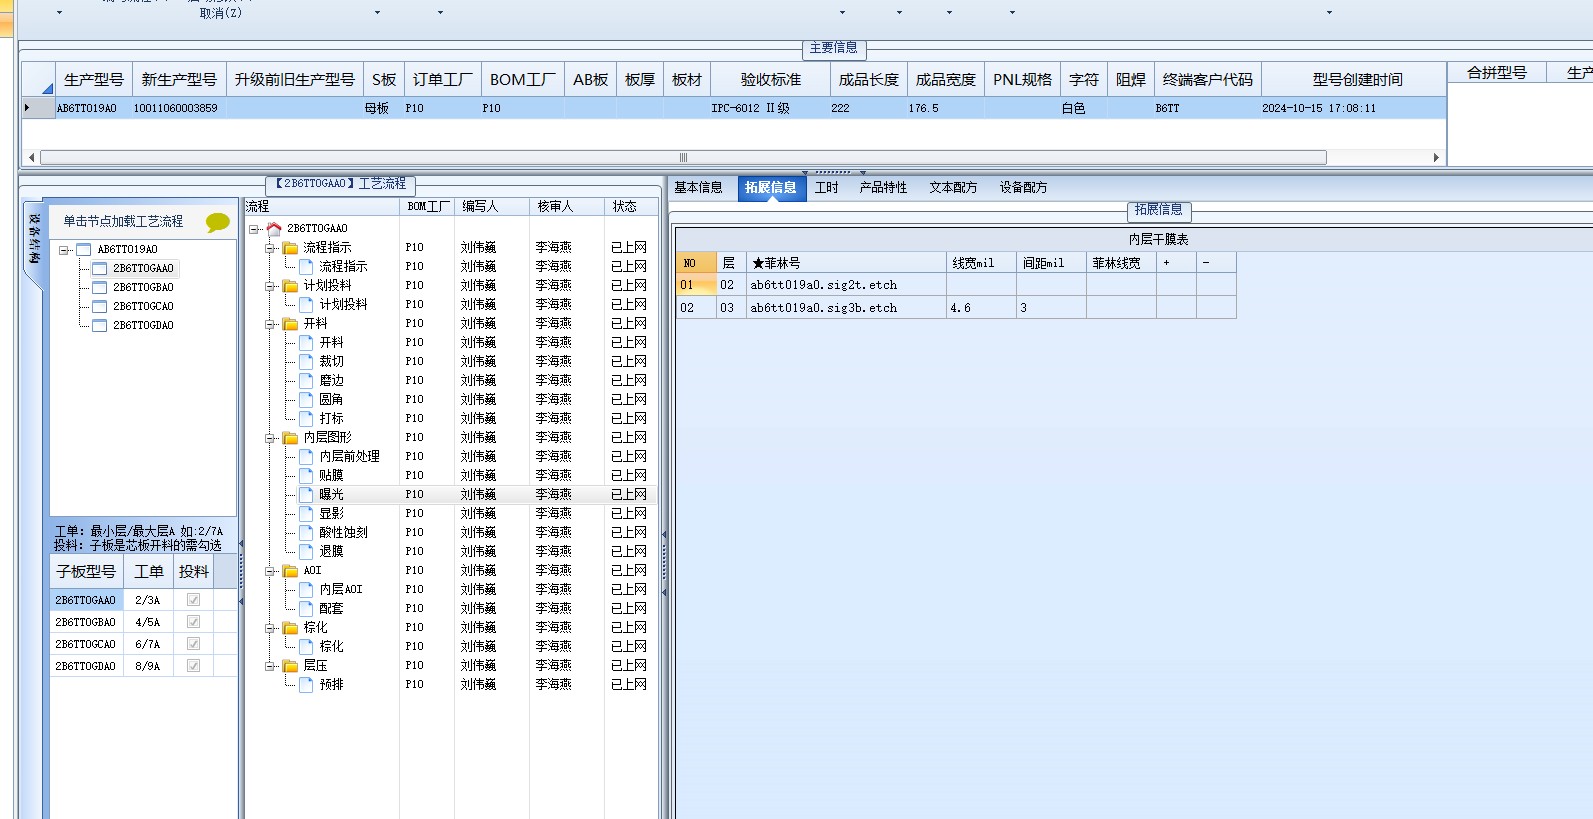The width and height of the screenshot is (1593, 819).
Task: Click the 生产型号 column header
Action: 93,80
